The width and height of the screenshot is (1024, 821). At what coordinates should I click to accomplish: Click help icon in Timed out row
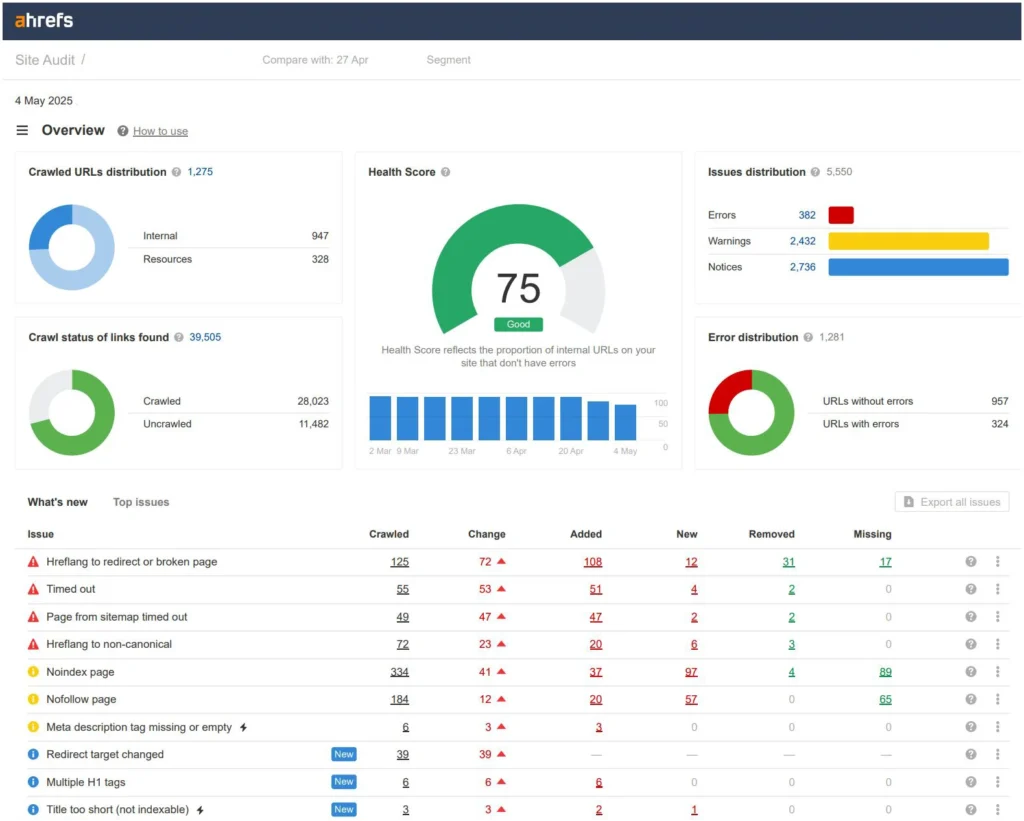click(971, 589)
